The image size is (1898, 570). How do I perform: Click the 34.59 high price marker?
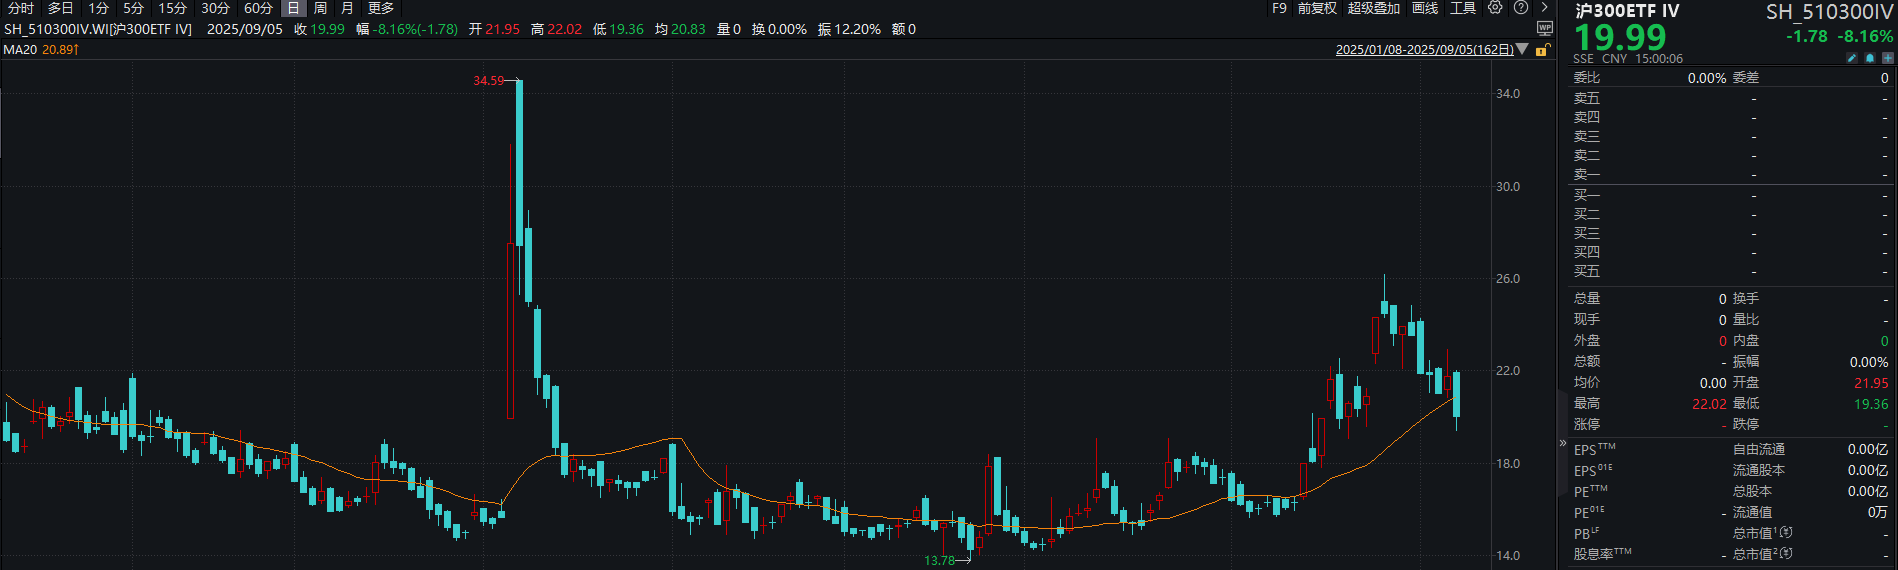click(488, 81)
